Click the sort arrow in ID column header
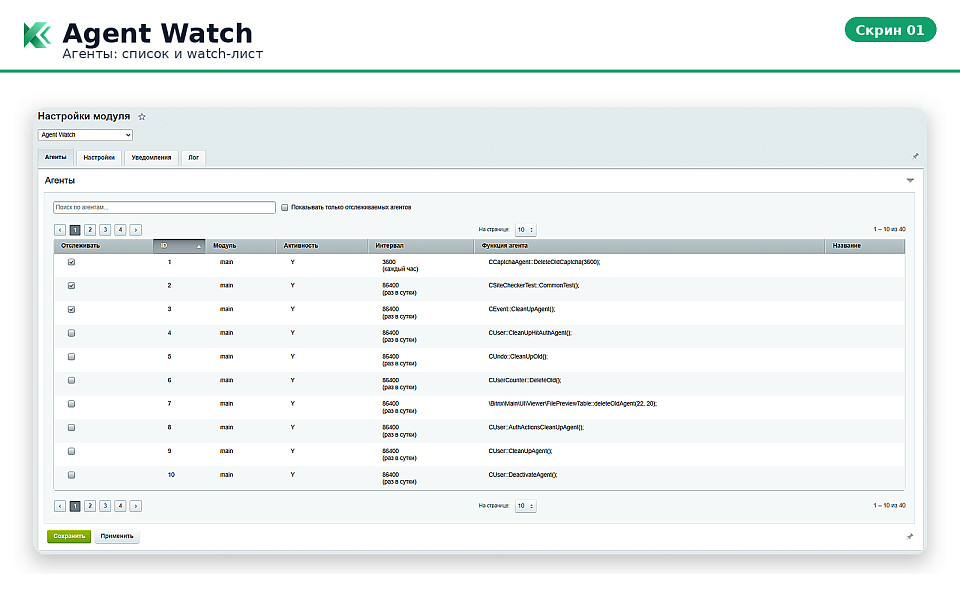This screenshot has width=960, height=600. click(199, 246)
